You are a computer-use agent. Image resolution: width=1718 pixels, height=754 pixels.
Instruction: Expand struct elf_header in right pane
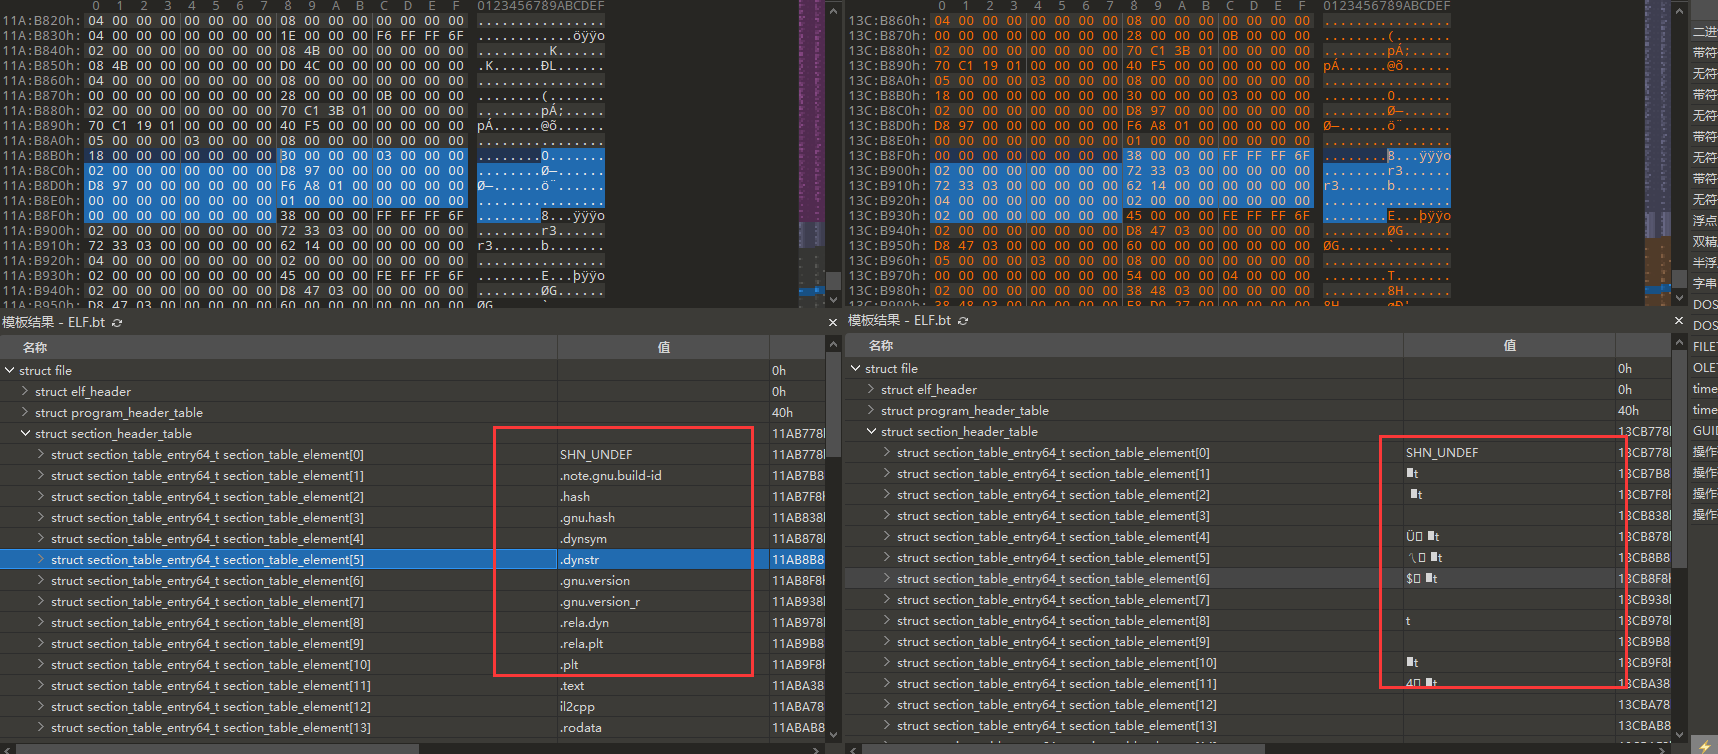click(x=871, y=390)
